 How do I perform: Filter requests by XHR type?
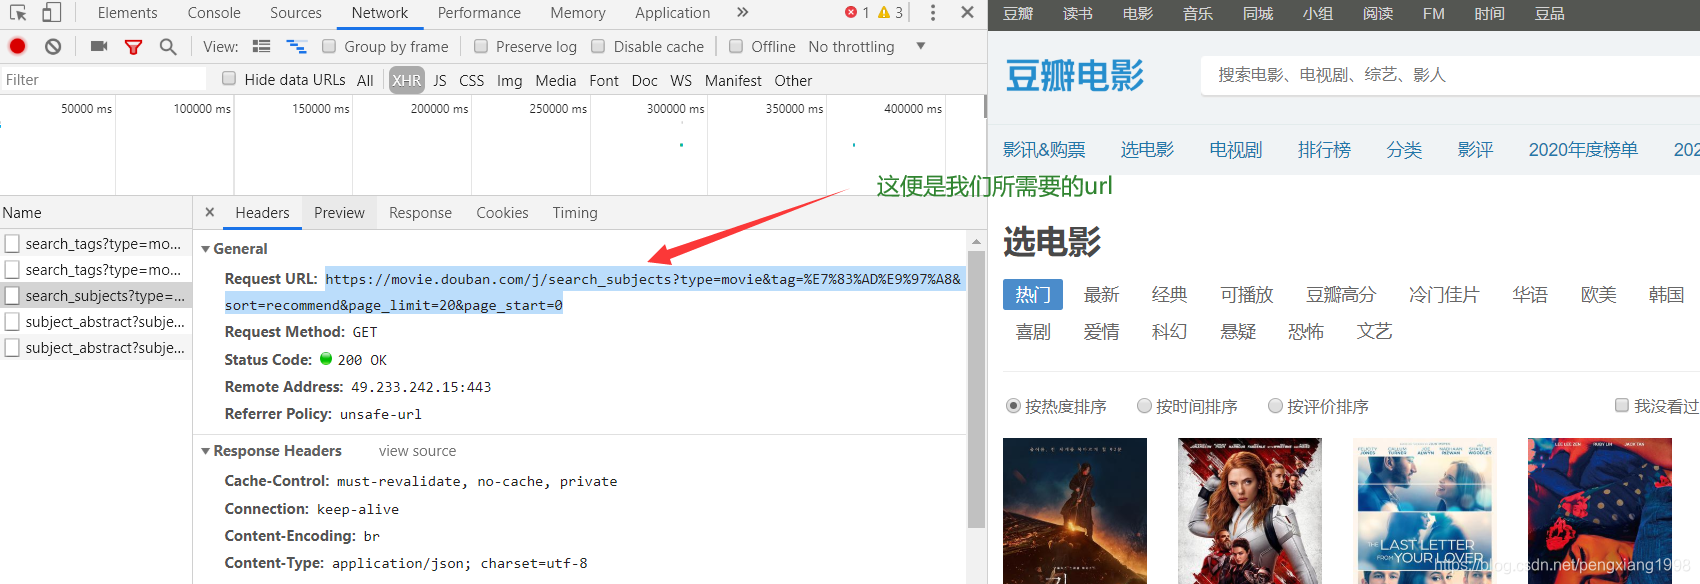tap(407, 80)
